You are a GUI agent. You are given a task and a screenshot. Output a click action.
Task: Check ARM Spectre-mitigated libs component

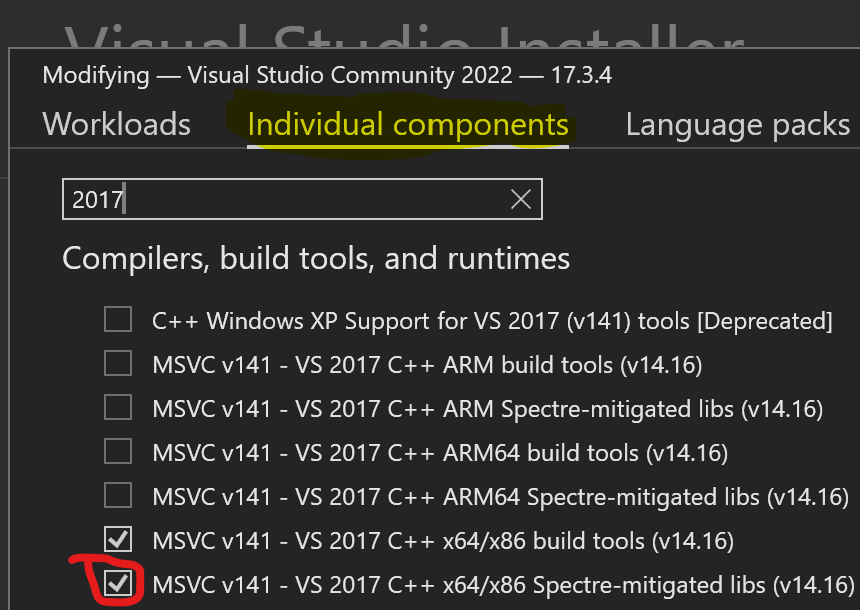click(117, 407)
